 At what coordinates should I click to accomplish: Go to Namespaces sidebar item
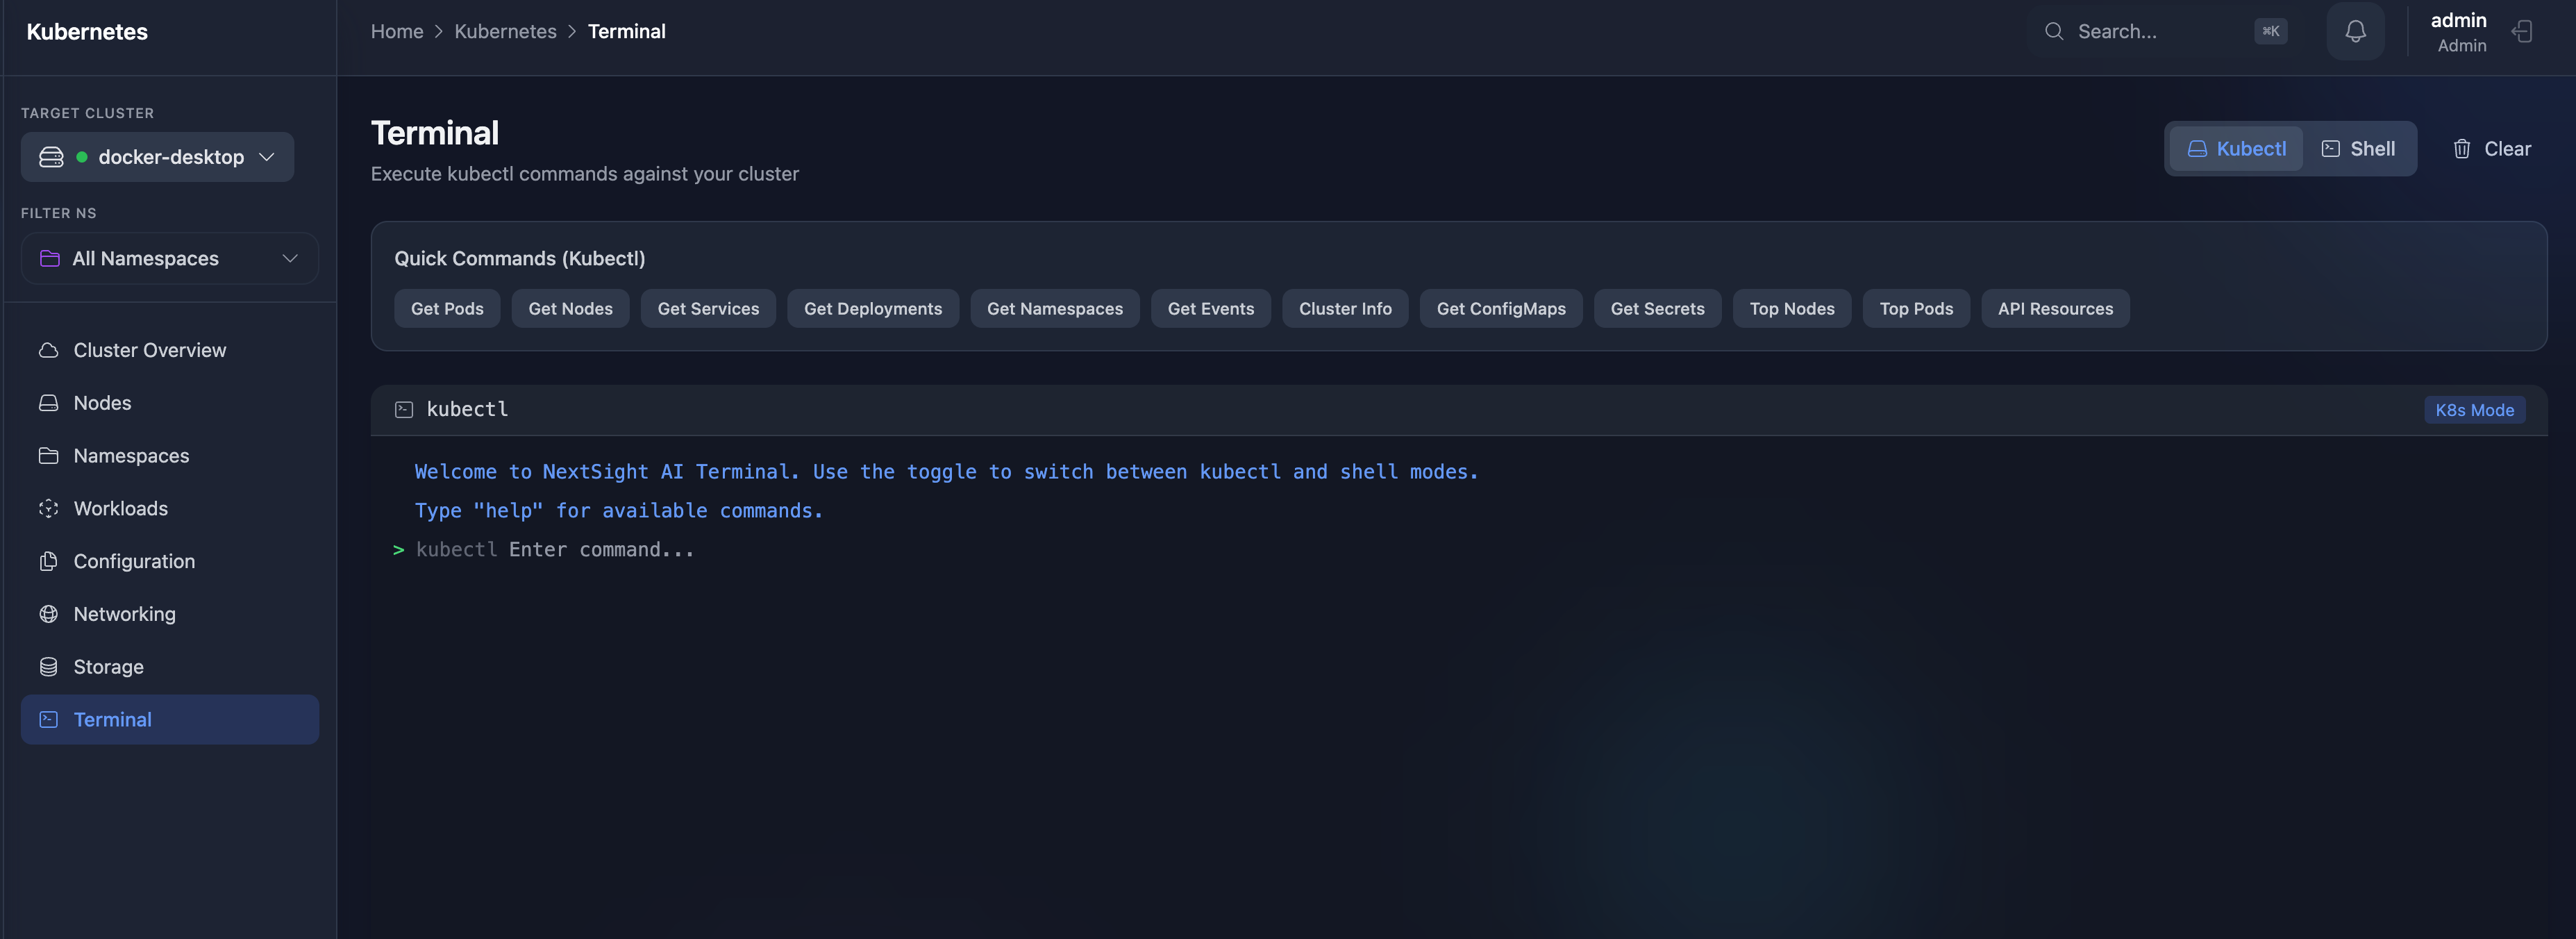[x=131, y=456]
